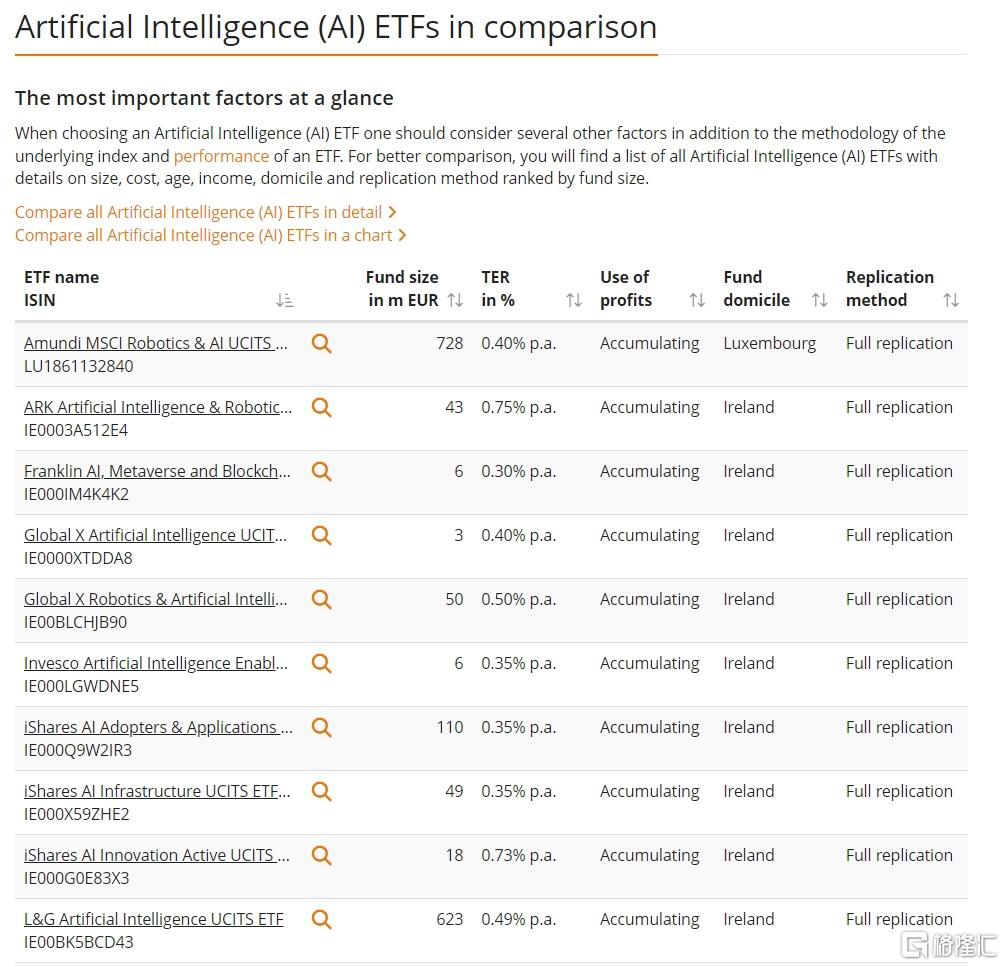Follow the orange 'performance' link in paragraph

[221, 156]
